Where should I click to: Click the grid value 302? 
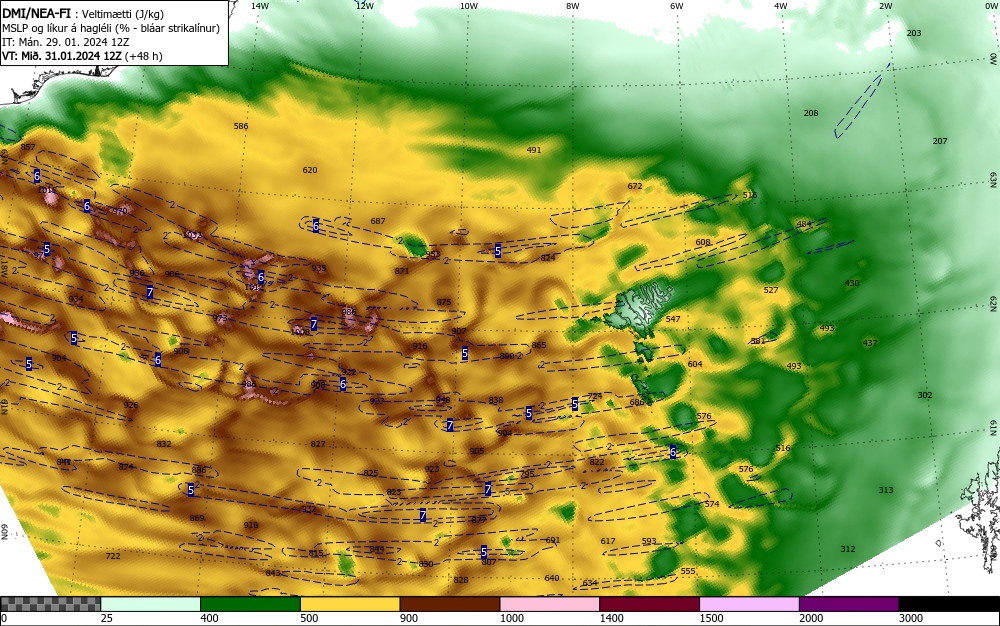coord(925,395)
